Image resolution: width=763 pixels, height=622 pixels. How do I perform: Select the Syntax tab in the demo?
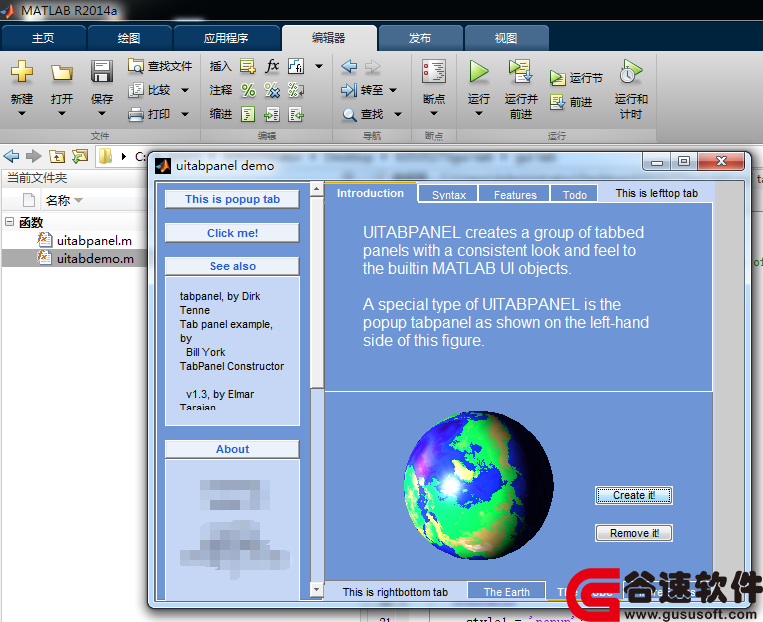(449, 195)
